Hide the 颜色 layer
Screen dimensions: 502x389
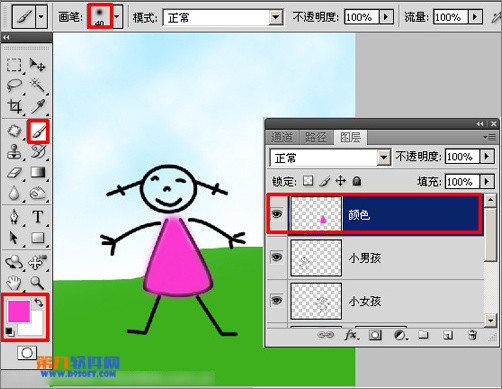pos(277,214)
